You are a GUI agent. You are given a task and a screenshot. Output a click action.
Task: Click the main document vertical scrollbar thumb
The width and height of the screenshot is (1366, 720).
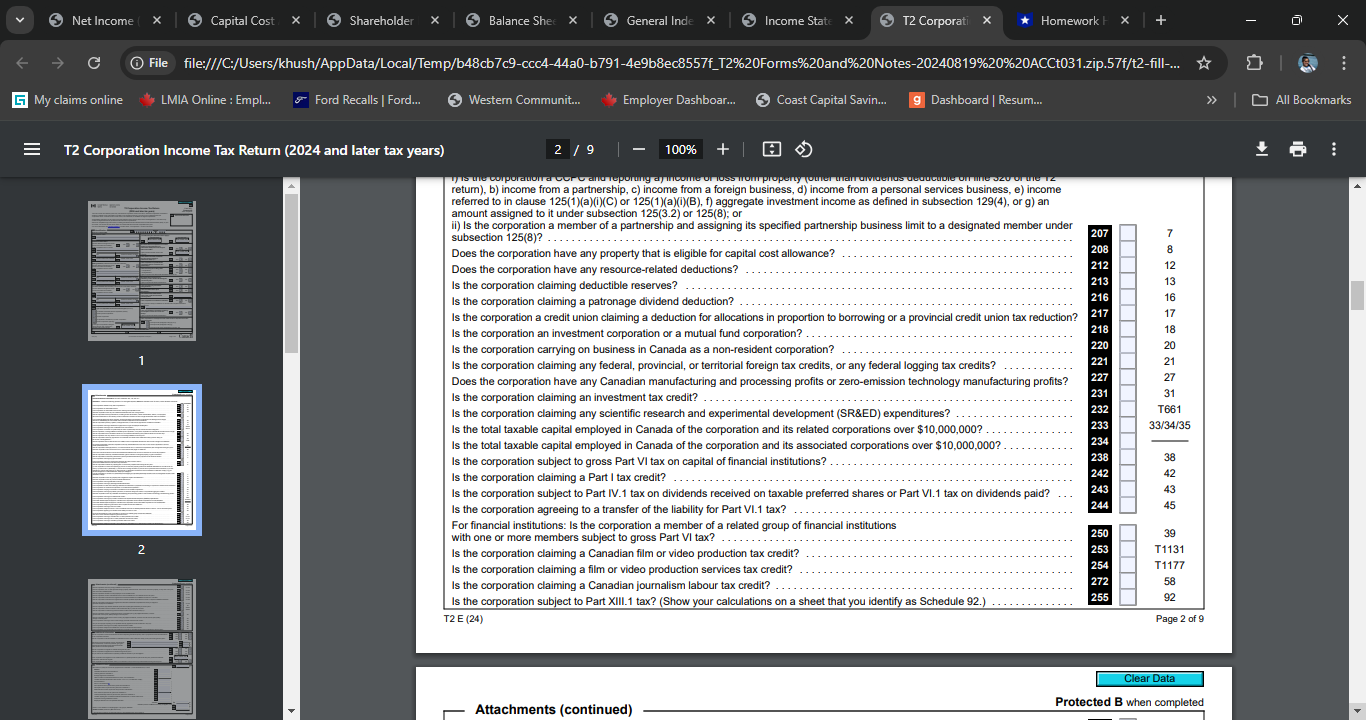tap(1357, 297)
